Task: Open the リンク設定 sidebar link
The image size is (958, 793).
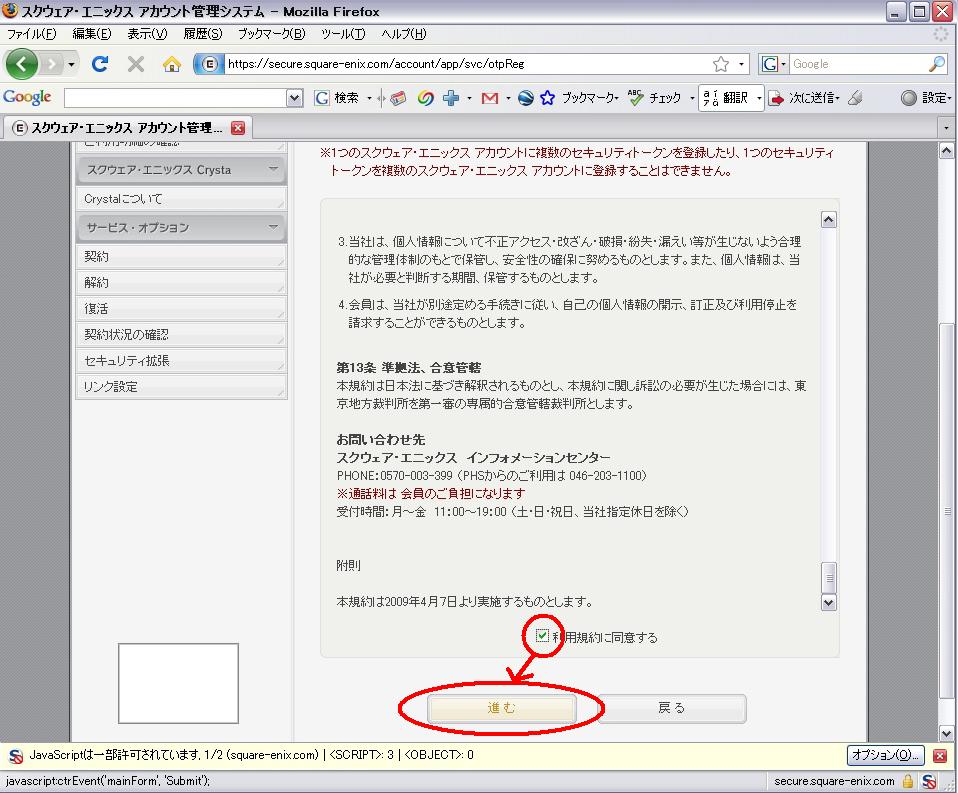Action: (x=181, y=387)
